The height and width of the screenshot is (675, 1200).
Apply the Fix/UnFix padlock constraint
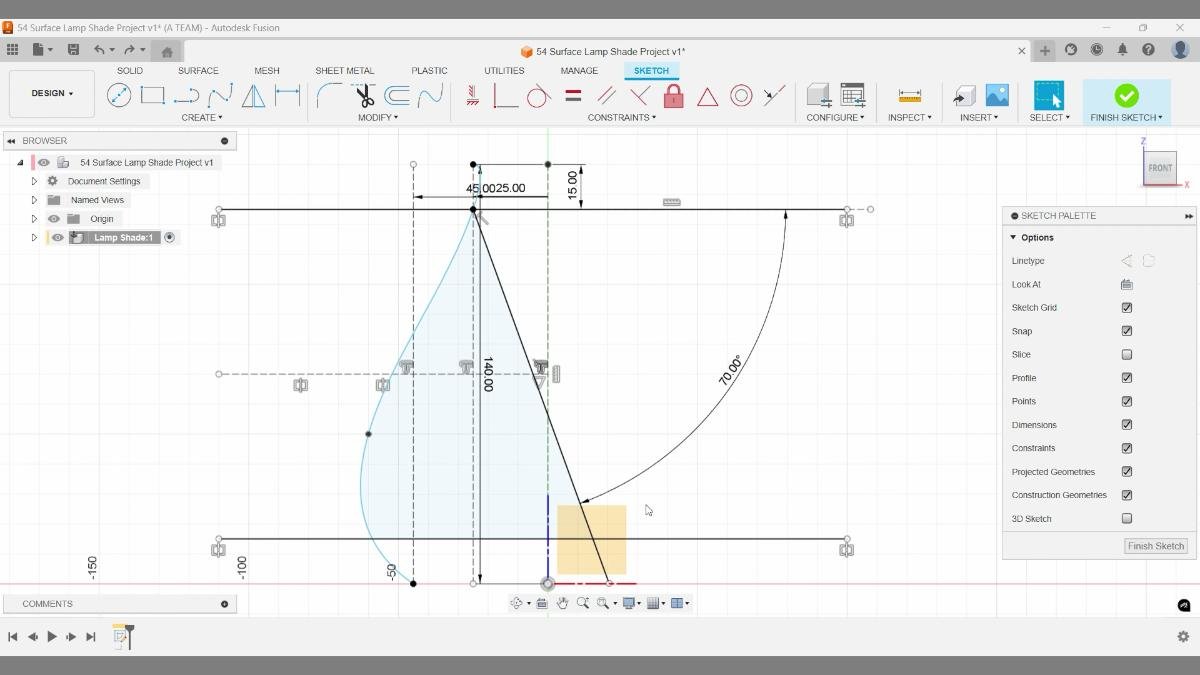(674, 96)
